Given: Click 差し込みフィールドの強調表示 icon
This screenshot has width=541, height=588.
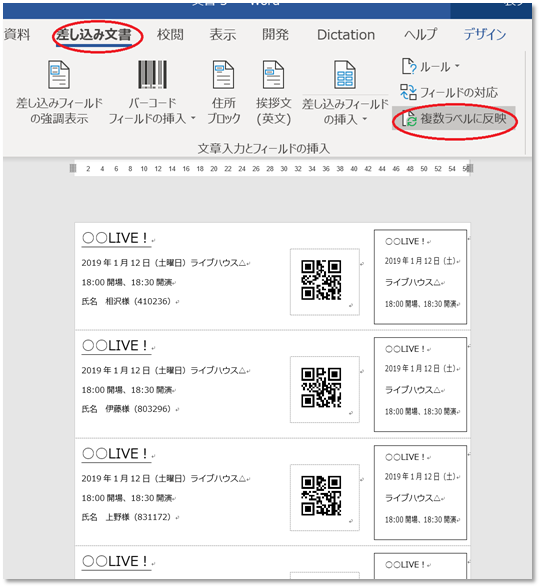Looking at the screenshot, I should pos(59,75).
